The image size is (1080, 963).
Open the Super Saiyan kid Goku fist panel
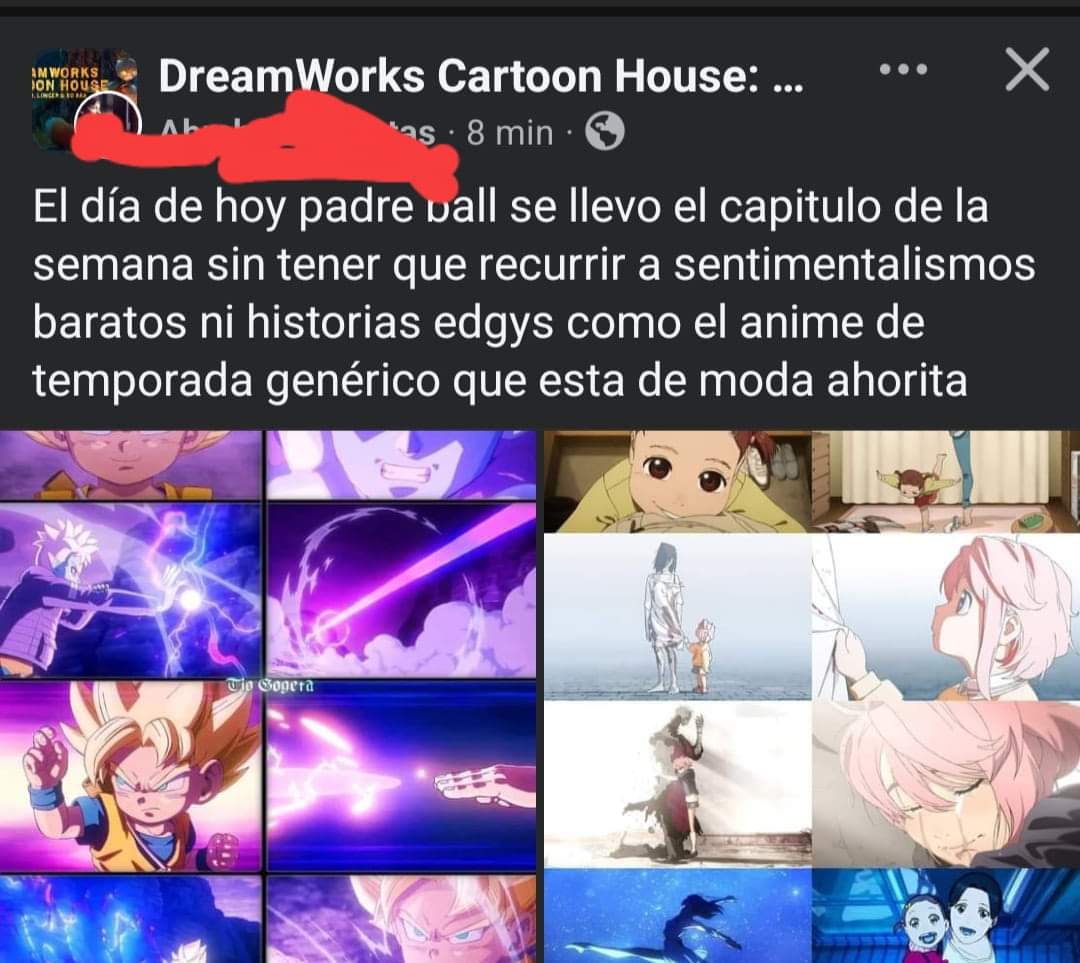tap(130, 776)
